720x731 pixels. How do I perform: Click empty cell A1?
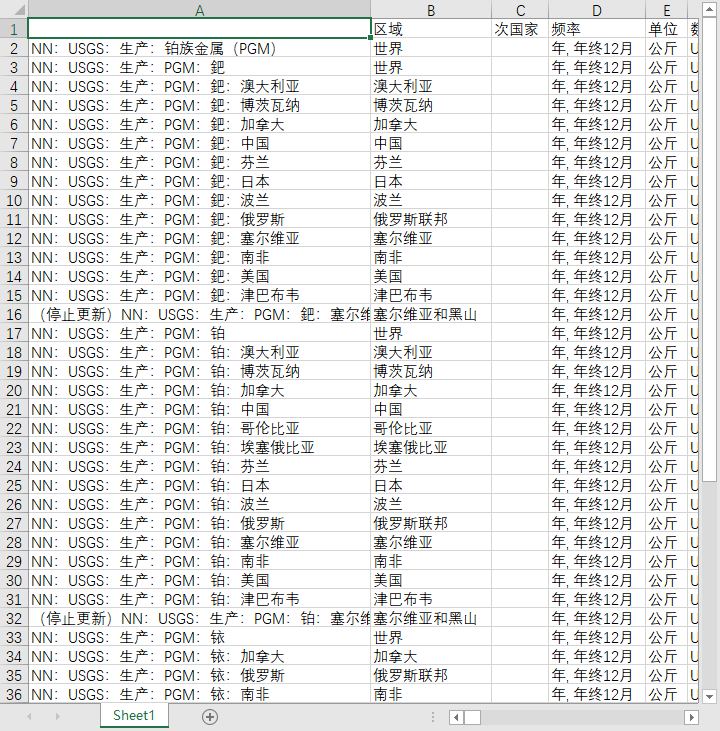(200, 29)
